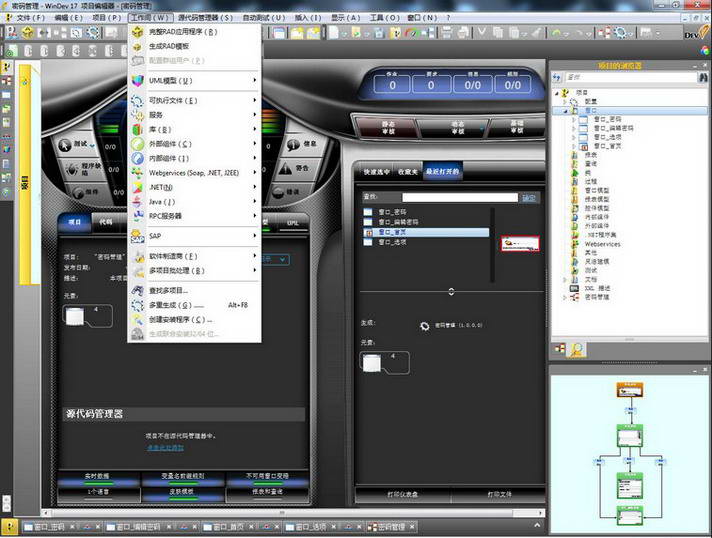Switch to the 收藏夹 tab
Image resolution: width=712 pixels, height=538 pixels.
(x=407, y=172)
